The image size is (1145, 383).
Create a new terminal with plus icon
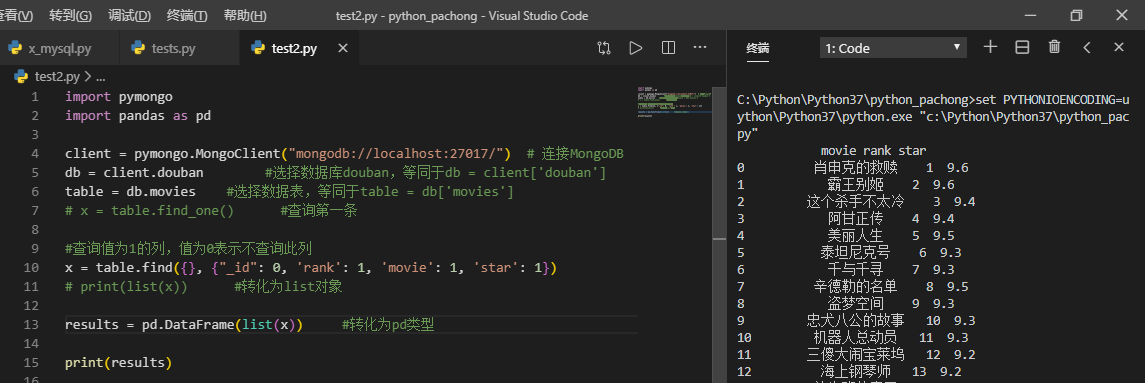[990, 48]
